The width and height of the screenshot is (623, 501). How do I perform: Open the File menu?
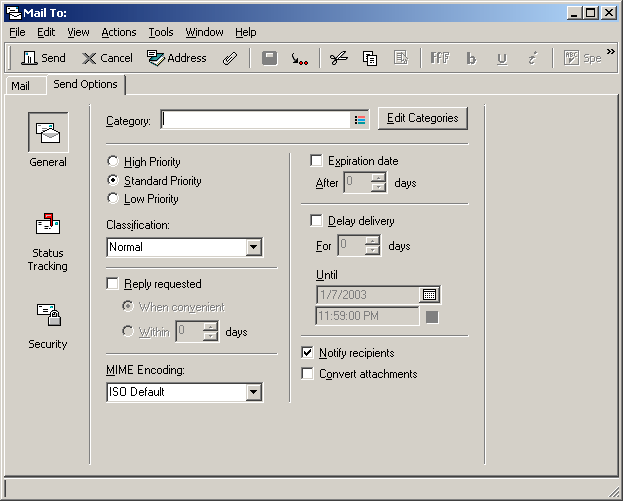pyautogui.click(x=17, y=32)
